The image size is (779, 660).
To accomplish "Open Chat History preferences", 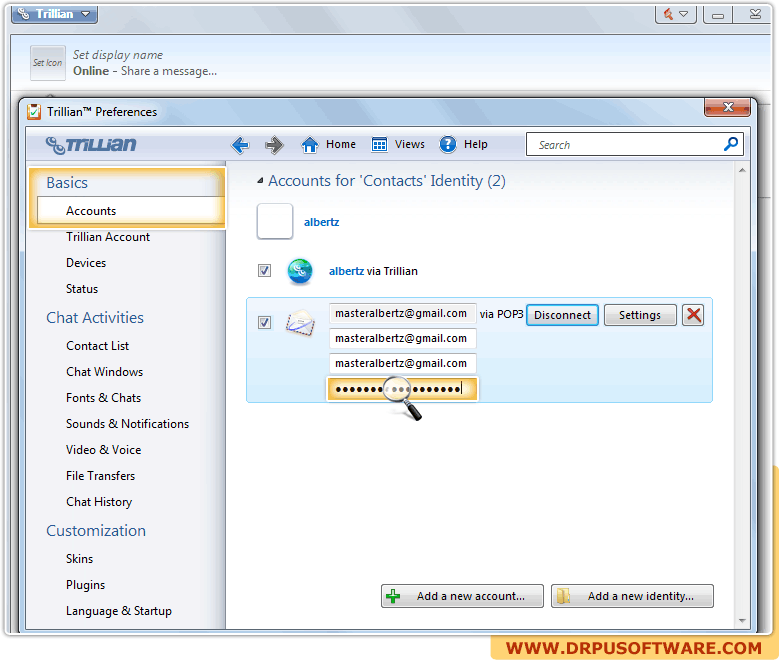I will (99, 502).
